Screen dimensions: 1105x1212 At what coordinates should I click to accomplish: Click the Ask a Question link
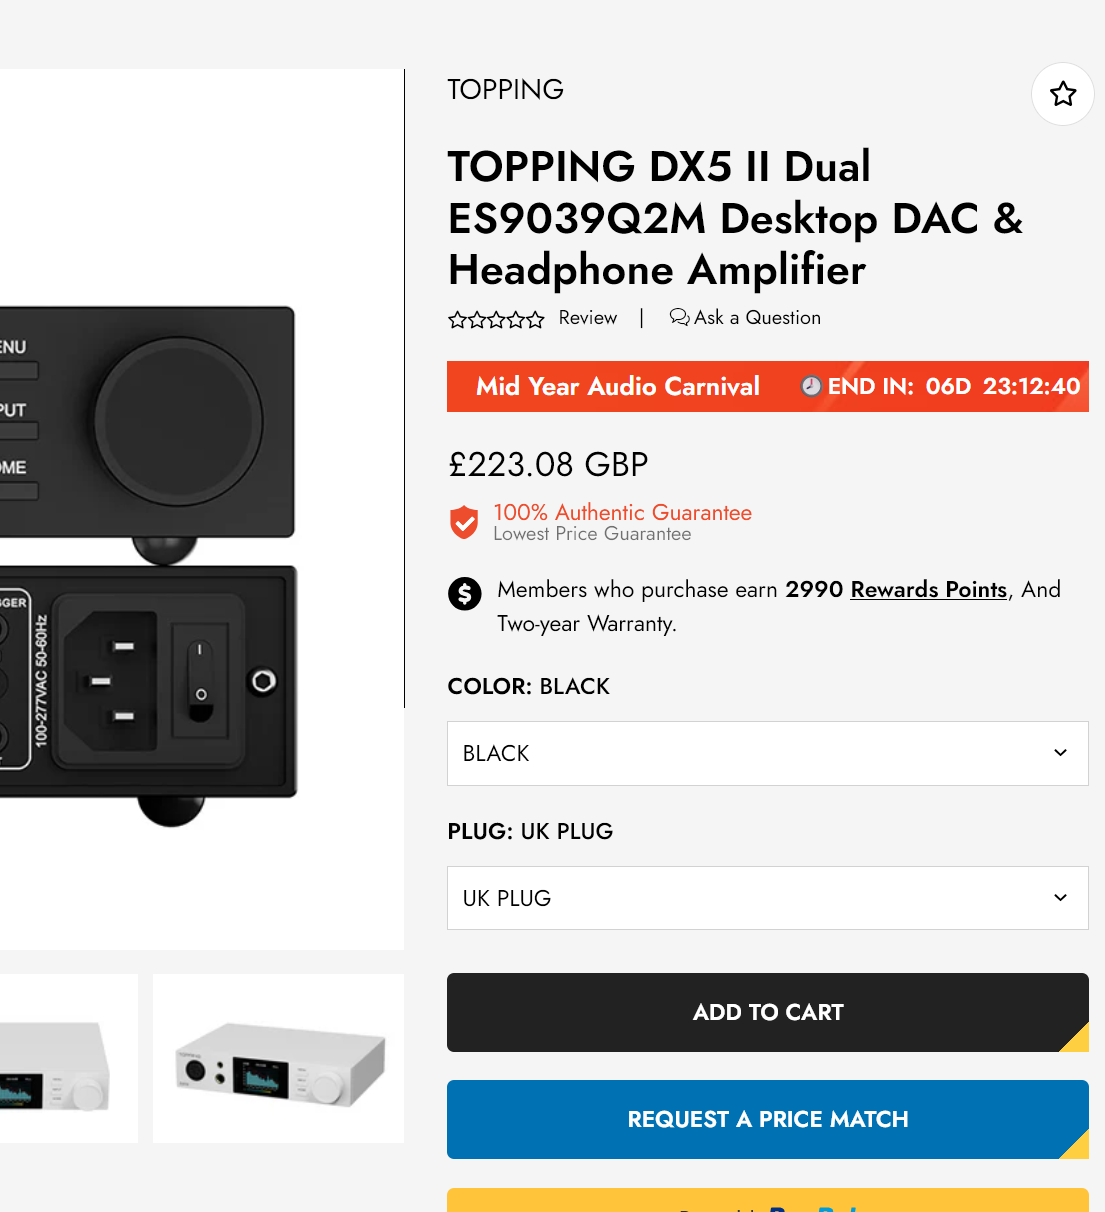point(757,318)
